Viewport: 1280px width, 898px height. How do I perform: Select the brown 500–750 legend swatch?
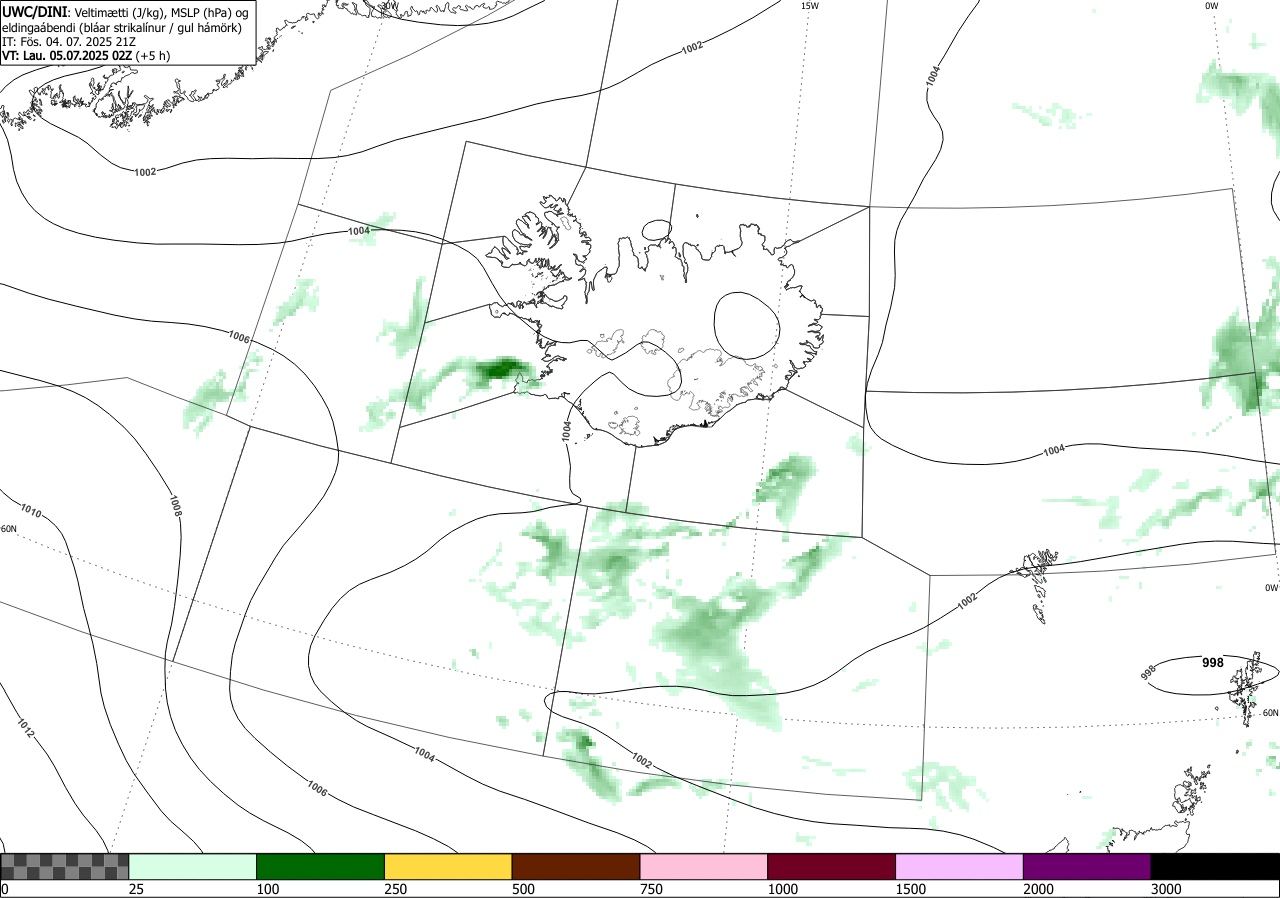(x=576, y=866)
